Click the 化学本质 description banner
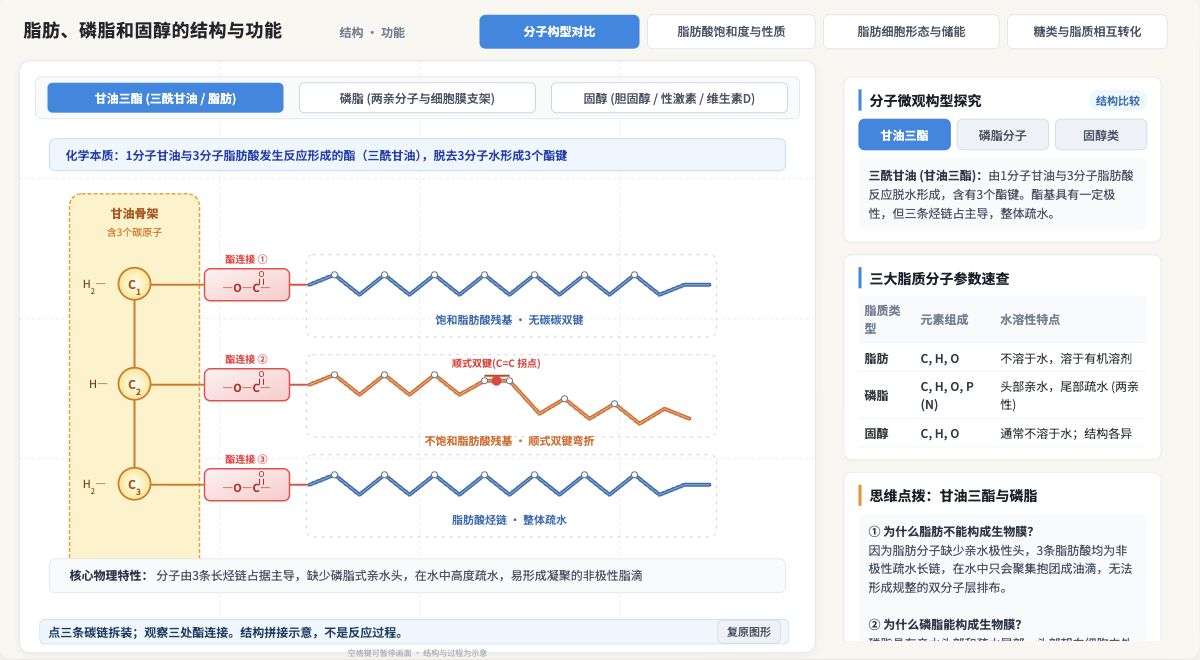 click(x=417, y=155)
